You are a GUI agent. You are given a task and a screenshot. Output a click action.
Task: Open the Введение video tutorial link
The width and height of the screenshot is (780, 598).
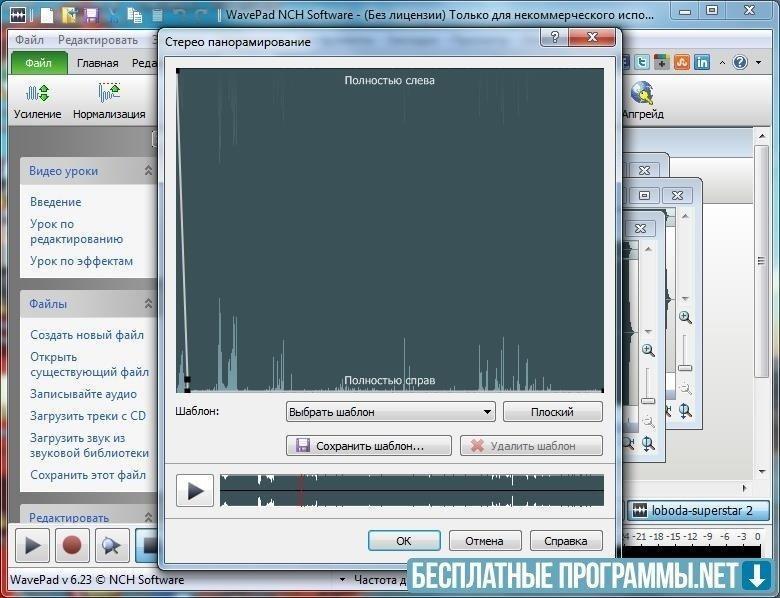[x=56, y=202]
